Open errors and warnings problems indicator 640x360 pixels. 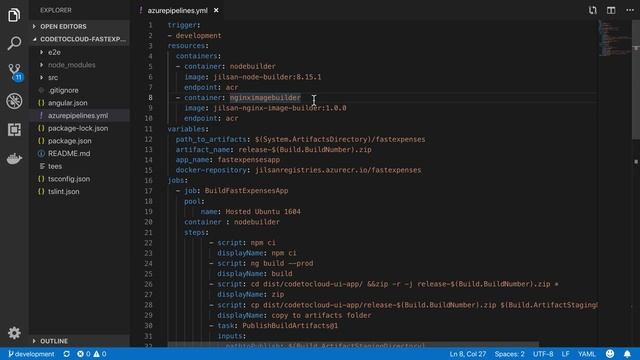click(x=92, y=354)
